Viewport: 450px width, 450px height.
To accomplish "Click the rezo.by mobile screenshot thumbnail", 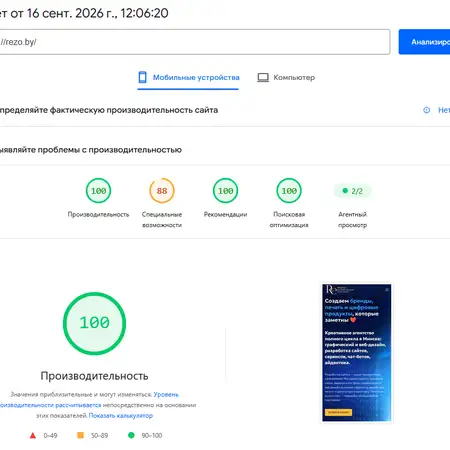I will pyautogui.click(x=356, y=353).
